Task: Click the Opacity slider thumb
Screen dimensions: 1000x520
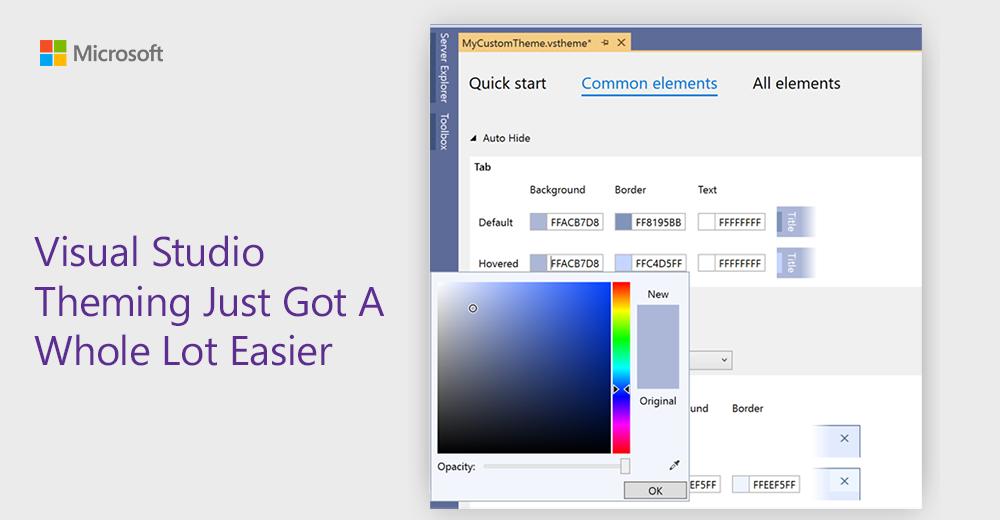Action: point(625,466)
